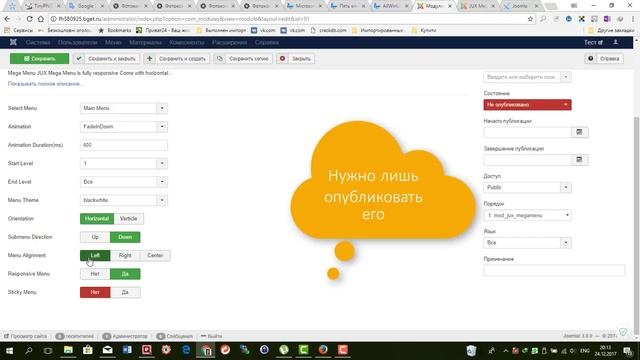
Task: Click the ENG language indicator in tray
Action: 584,351
